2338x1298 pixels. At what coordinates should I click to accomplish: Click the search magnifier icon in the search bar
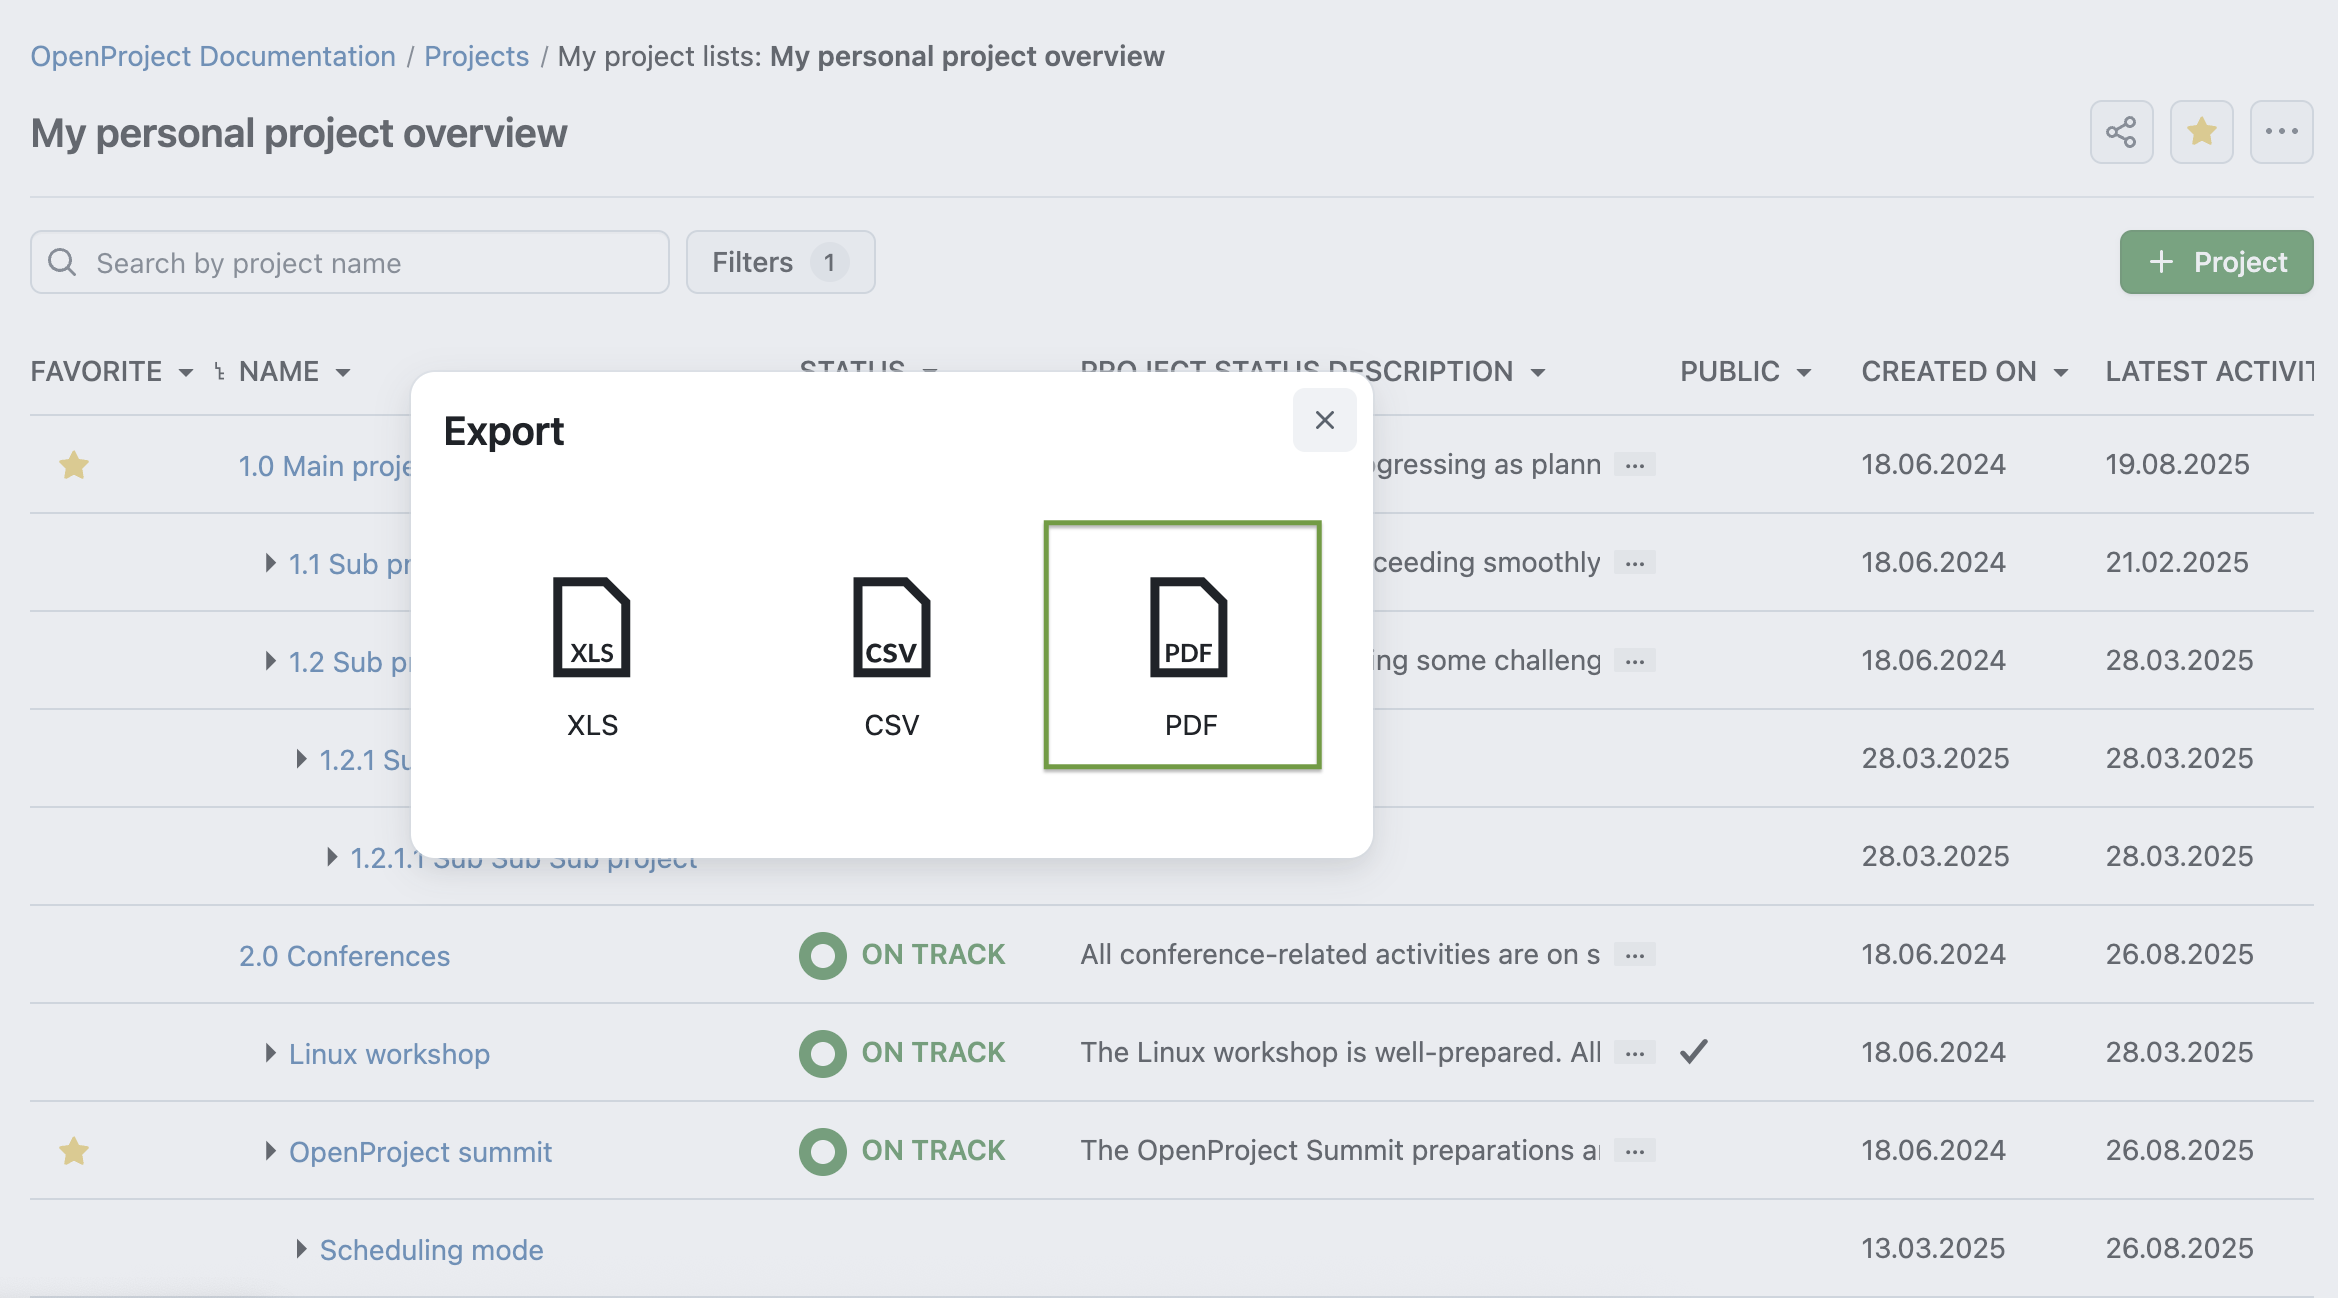(62, 262)
